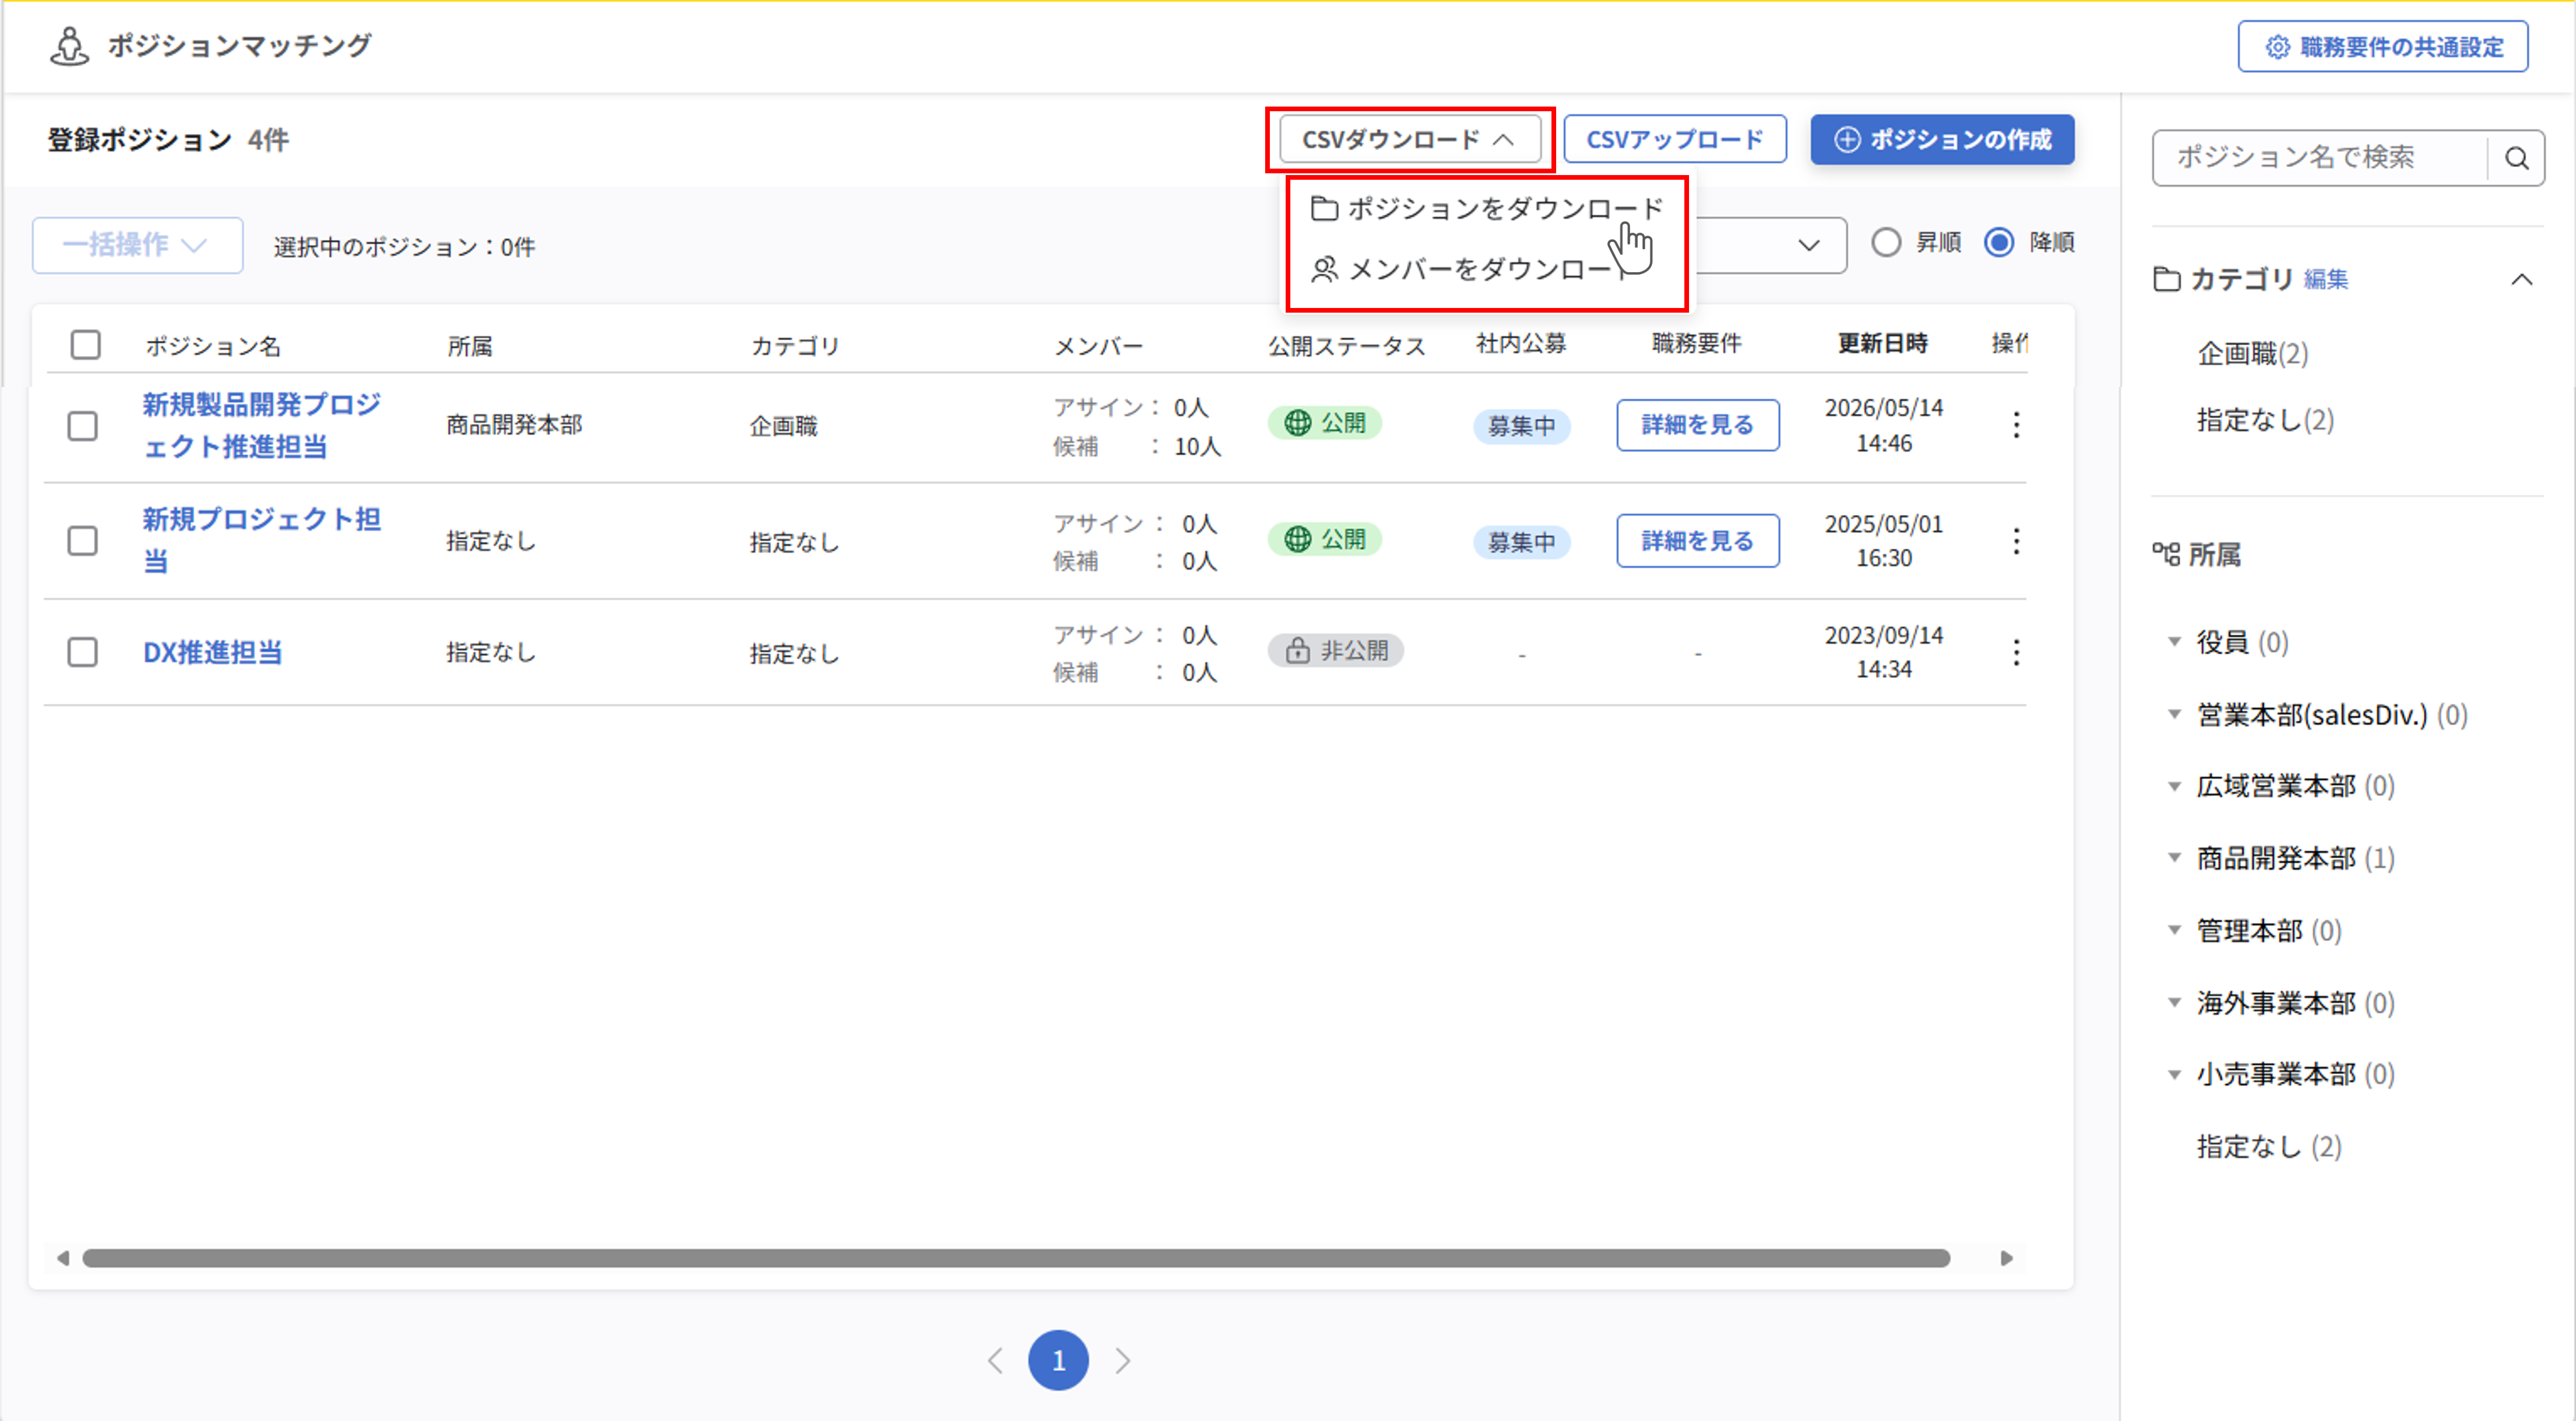Click the ポジション名 column header
This screenshot has height=1421, width=2576.
pos(213,346)
